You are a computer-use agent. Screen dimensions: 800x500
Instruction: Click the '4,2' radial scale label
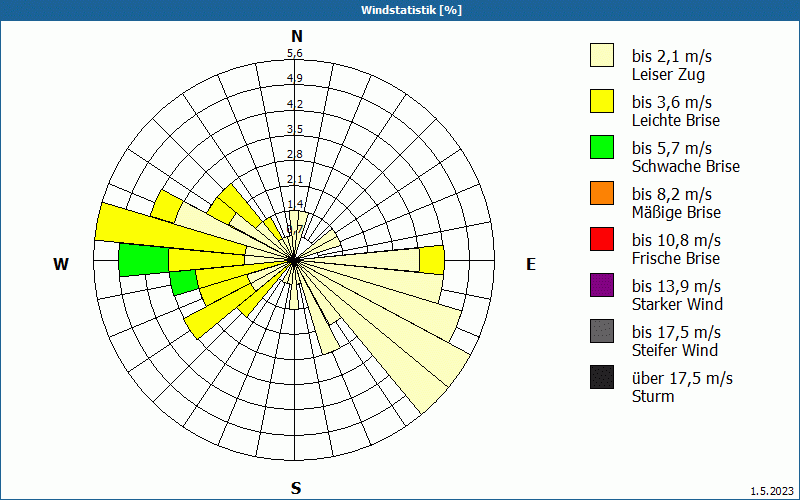click(x=295, y=104)
